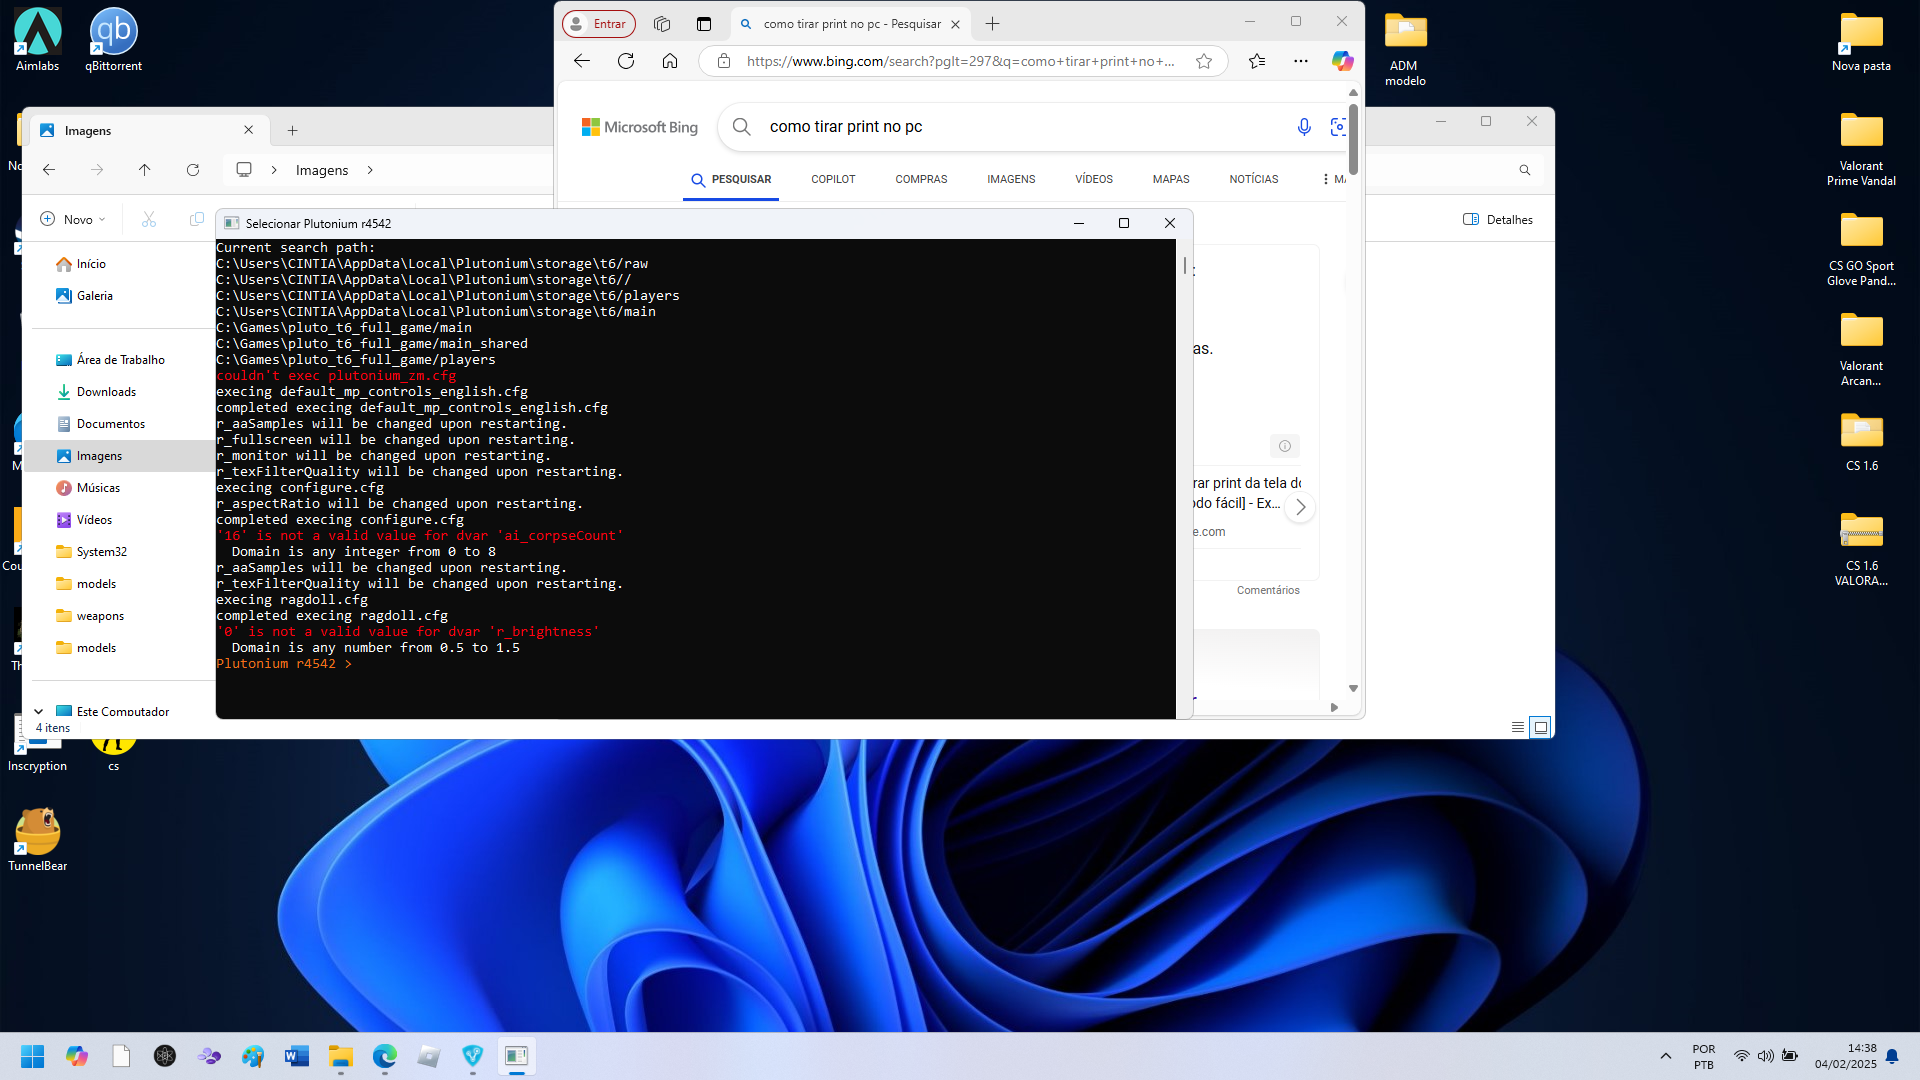Open Edge Copilot icon in toolbar

pyautogui.click(x=1342, y=61)
